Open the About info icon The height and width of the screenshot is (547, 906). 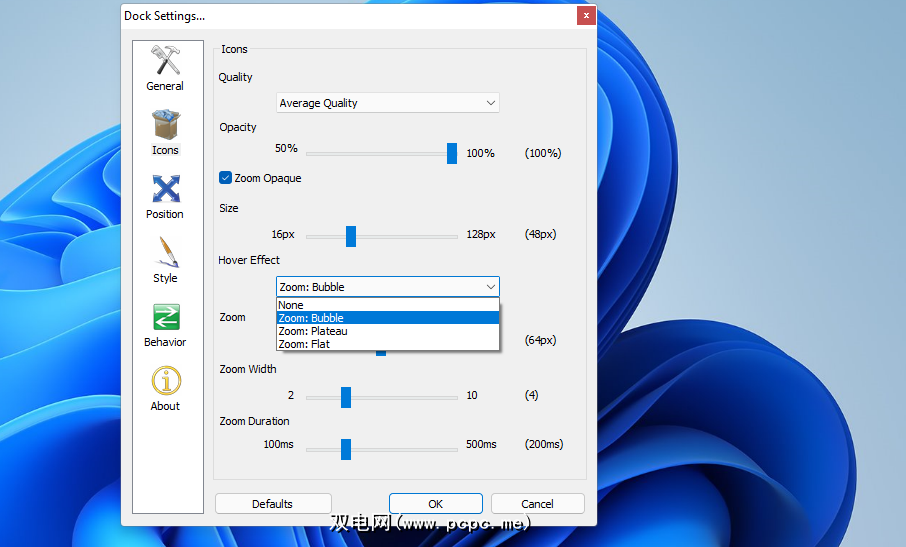click(165, 382)
